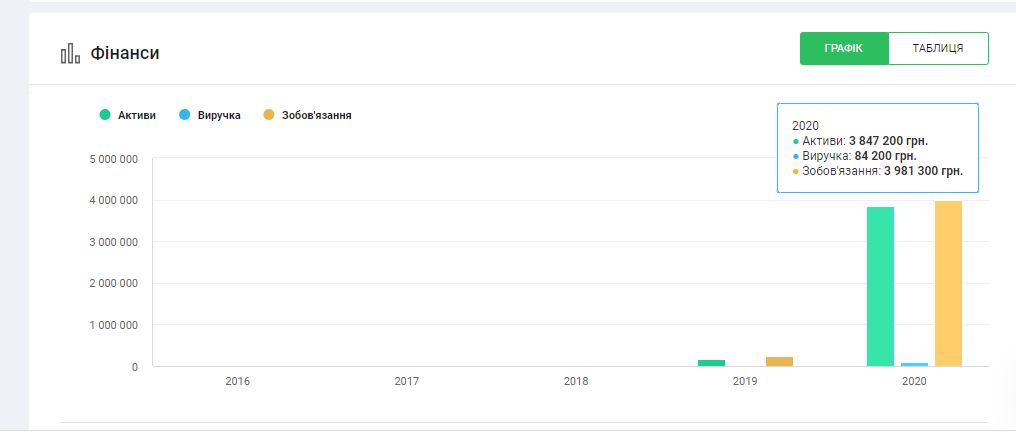Viewport: 1016px width, 437px height.
Task: Switch to the ГРАФІК tab
Action: tap(844, 48)
